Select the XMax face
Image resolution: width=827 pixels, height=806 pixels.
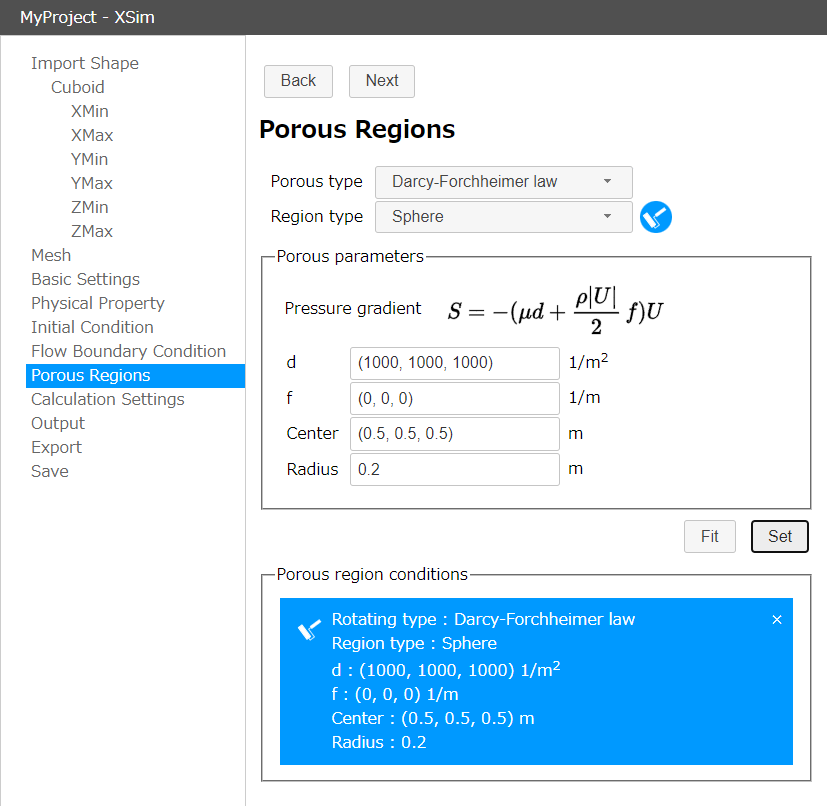tap(92, 136)
